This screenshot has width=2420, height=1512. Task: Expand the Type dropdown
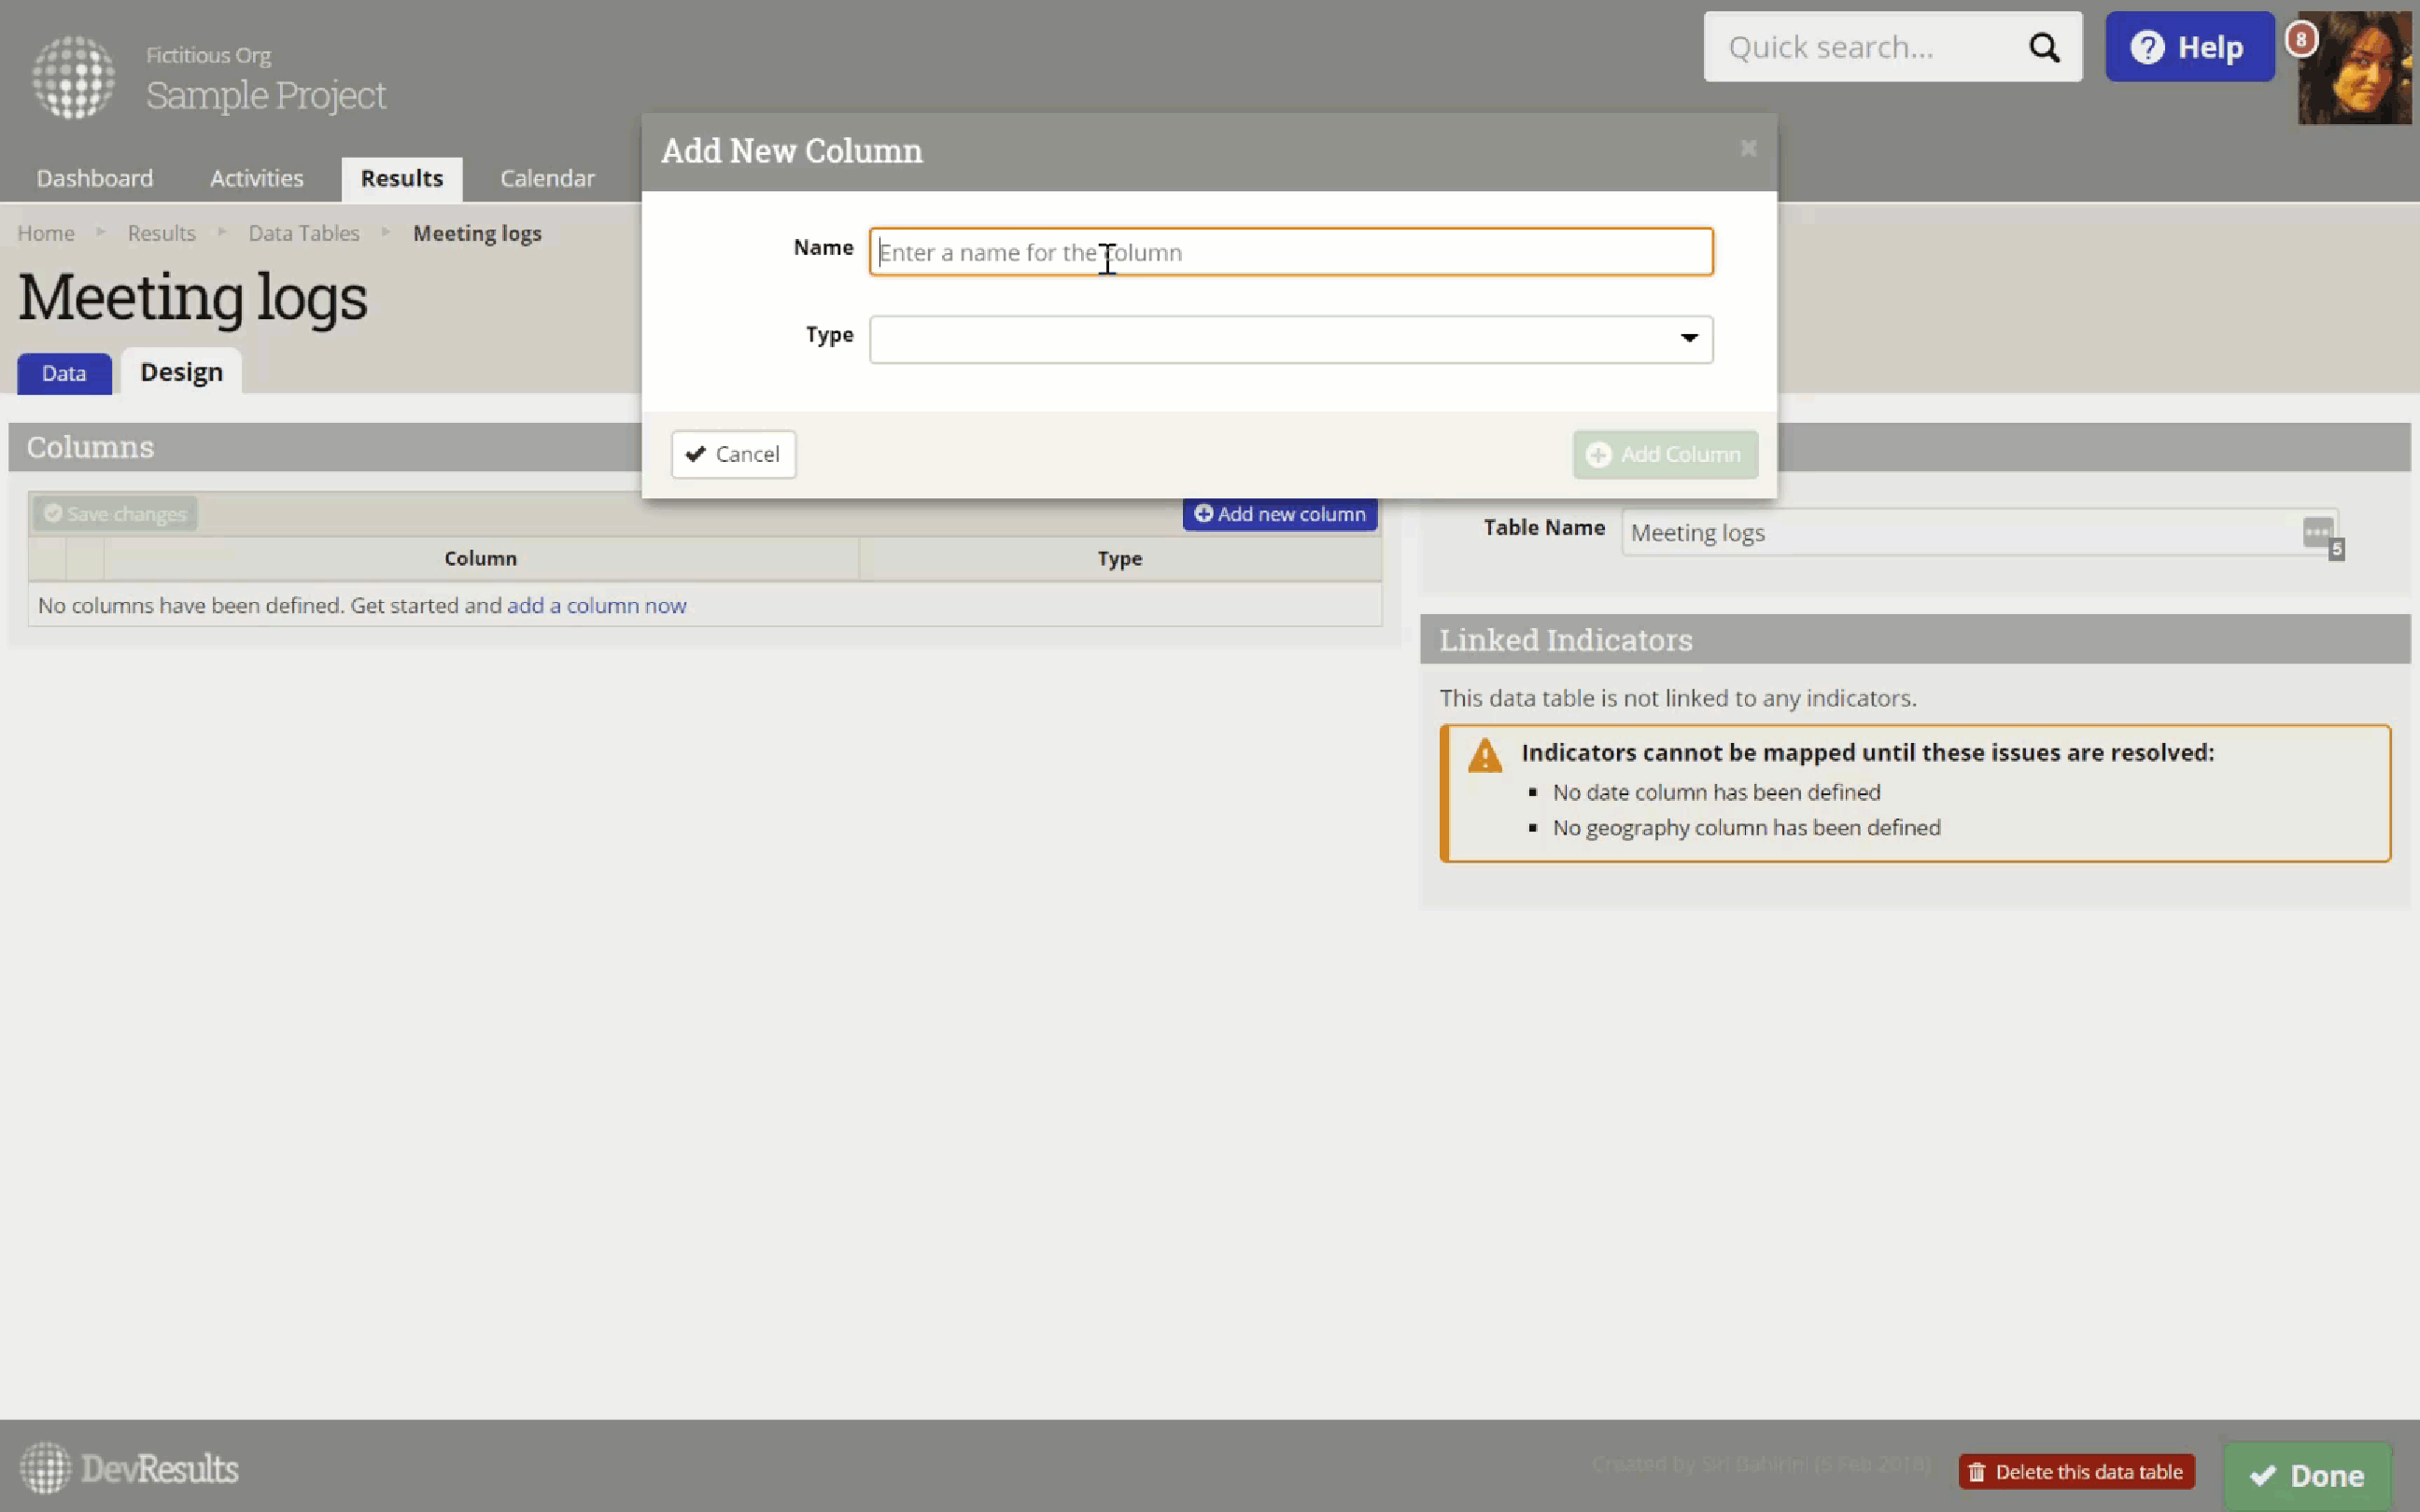[x=1688, y=339]
